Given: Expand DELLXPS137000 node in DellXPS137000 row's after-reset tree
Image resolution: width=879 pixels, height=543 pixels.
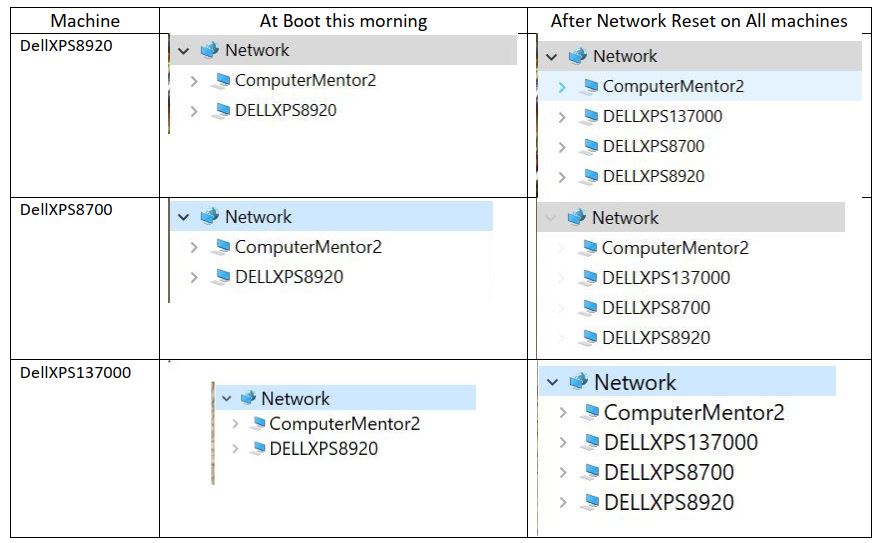Looking at the screenshot, I should [x=564, y=442].
